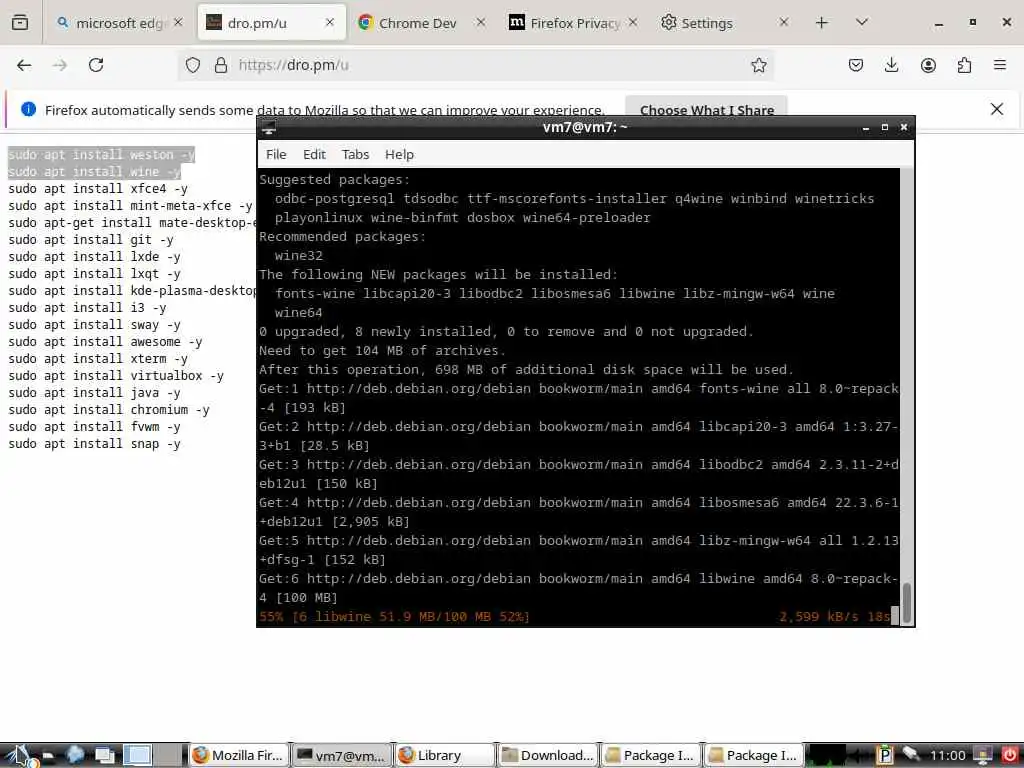Reload the dro.pm/u page
This screenshot has width=1024, height=768.
pyautogui.click(x=96, y=65)
